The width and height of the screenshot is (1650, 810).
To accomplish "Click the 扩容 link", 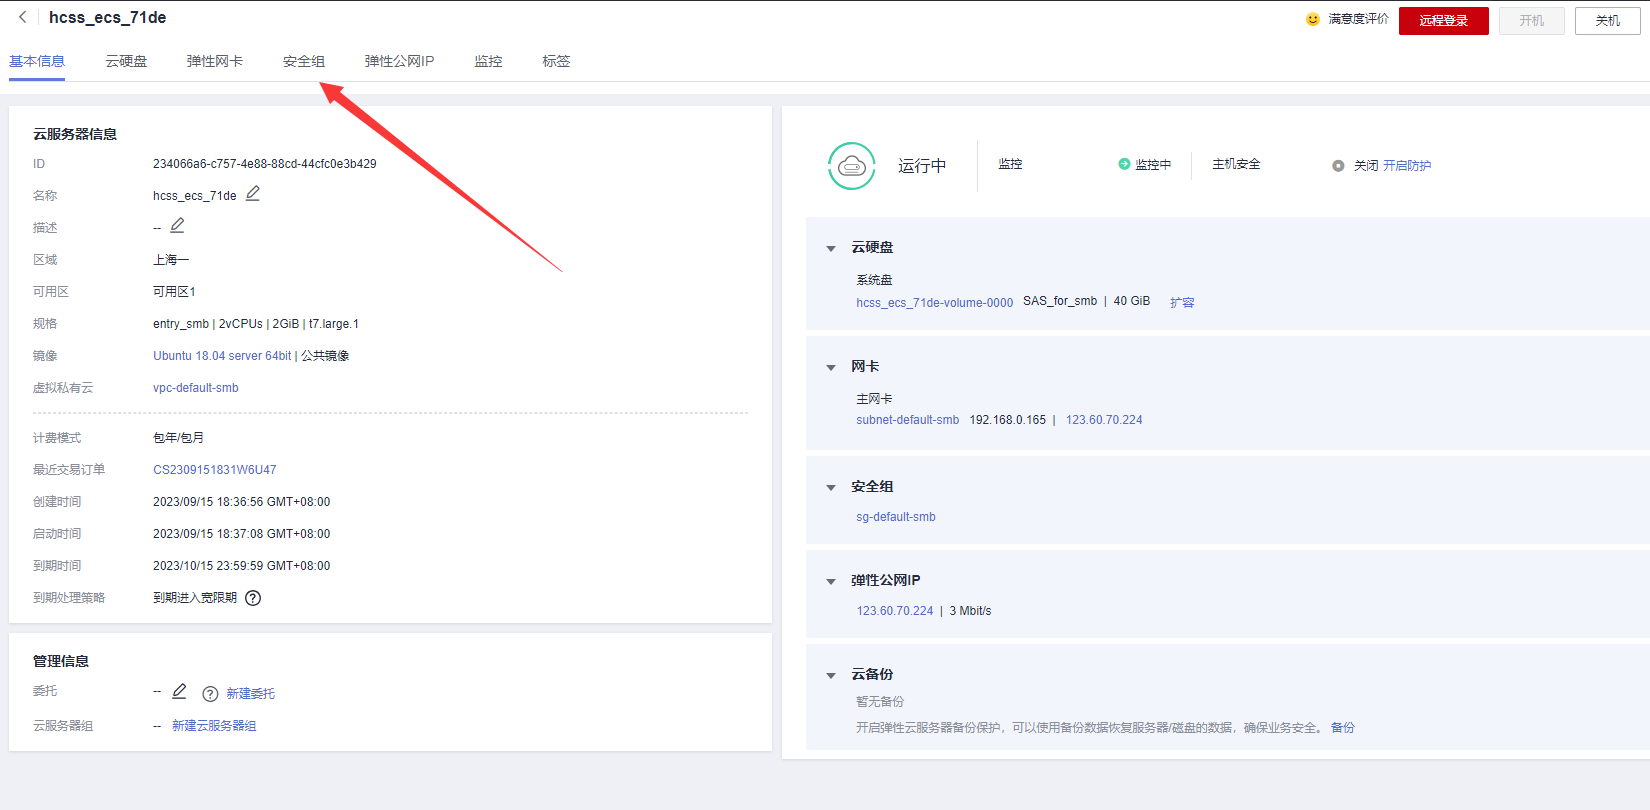I will pos(1182,302).
